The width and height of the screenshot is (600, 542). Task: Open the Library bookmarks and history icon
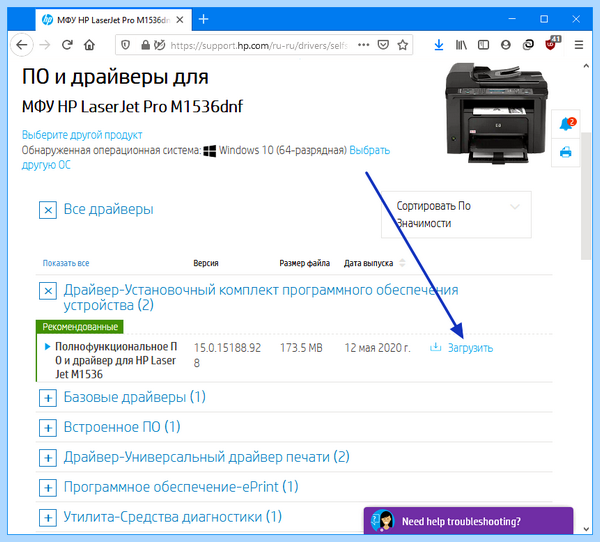tap(461, 45)
